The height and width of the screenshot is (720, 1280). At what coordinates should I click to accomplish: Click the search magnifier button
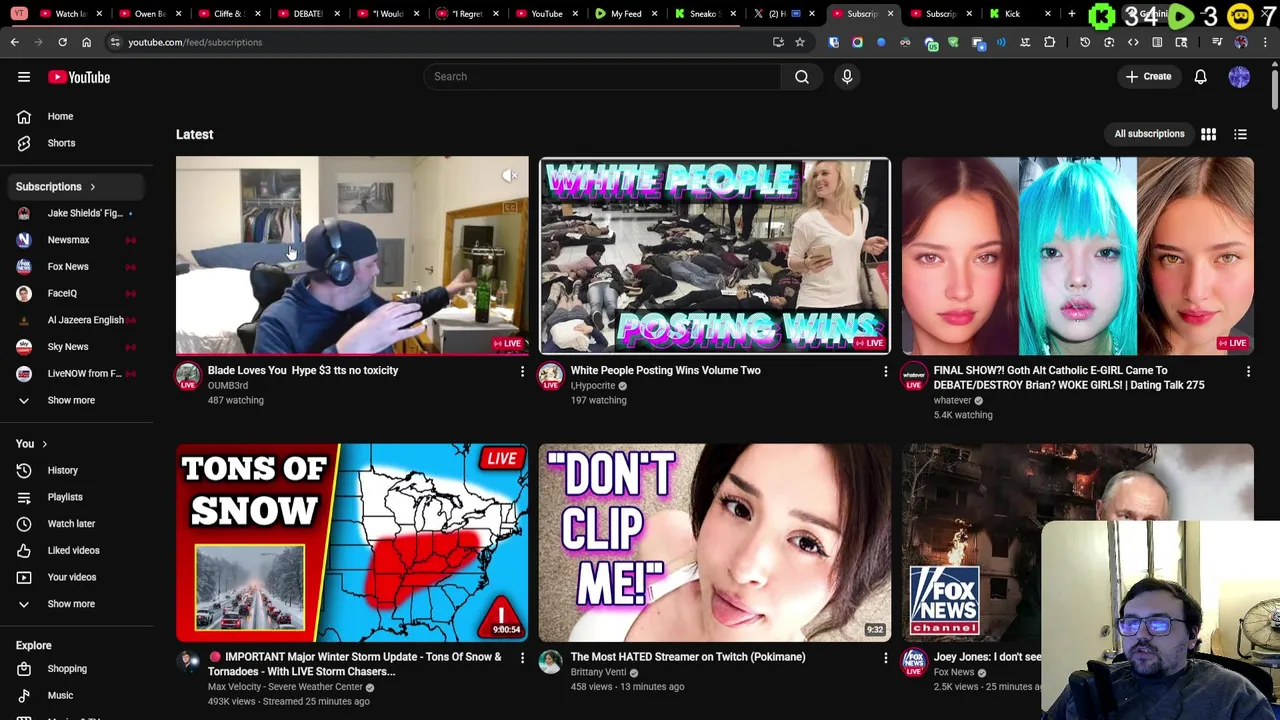[x=802, y=77]
